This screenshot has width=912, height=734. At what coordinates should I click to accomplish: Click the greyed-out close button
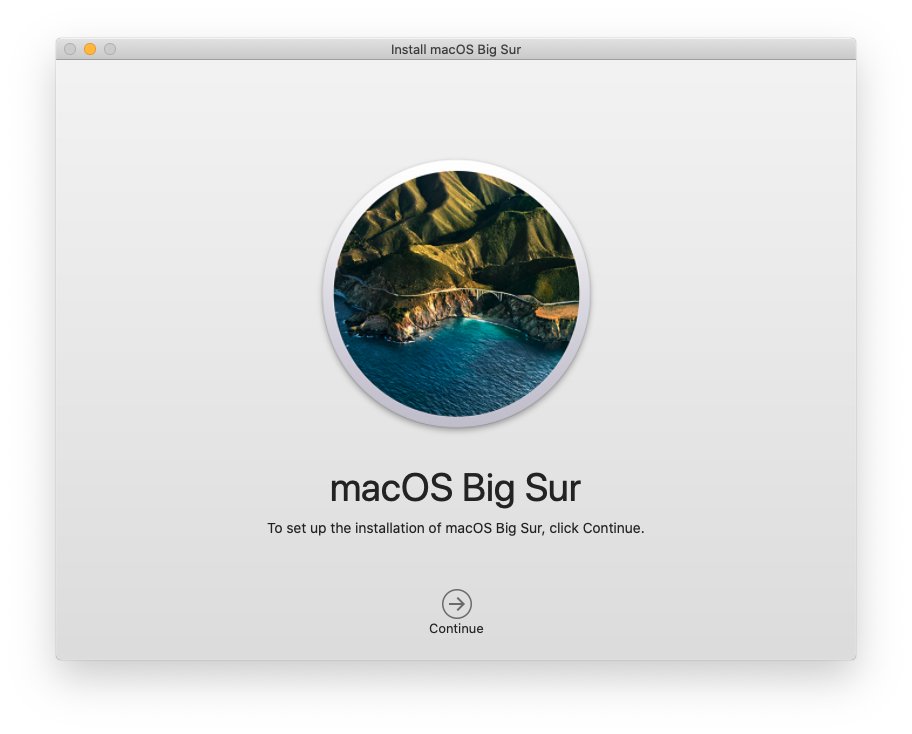coord(70,49)
